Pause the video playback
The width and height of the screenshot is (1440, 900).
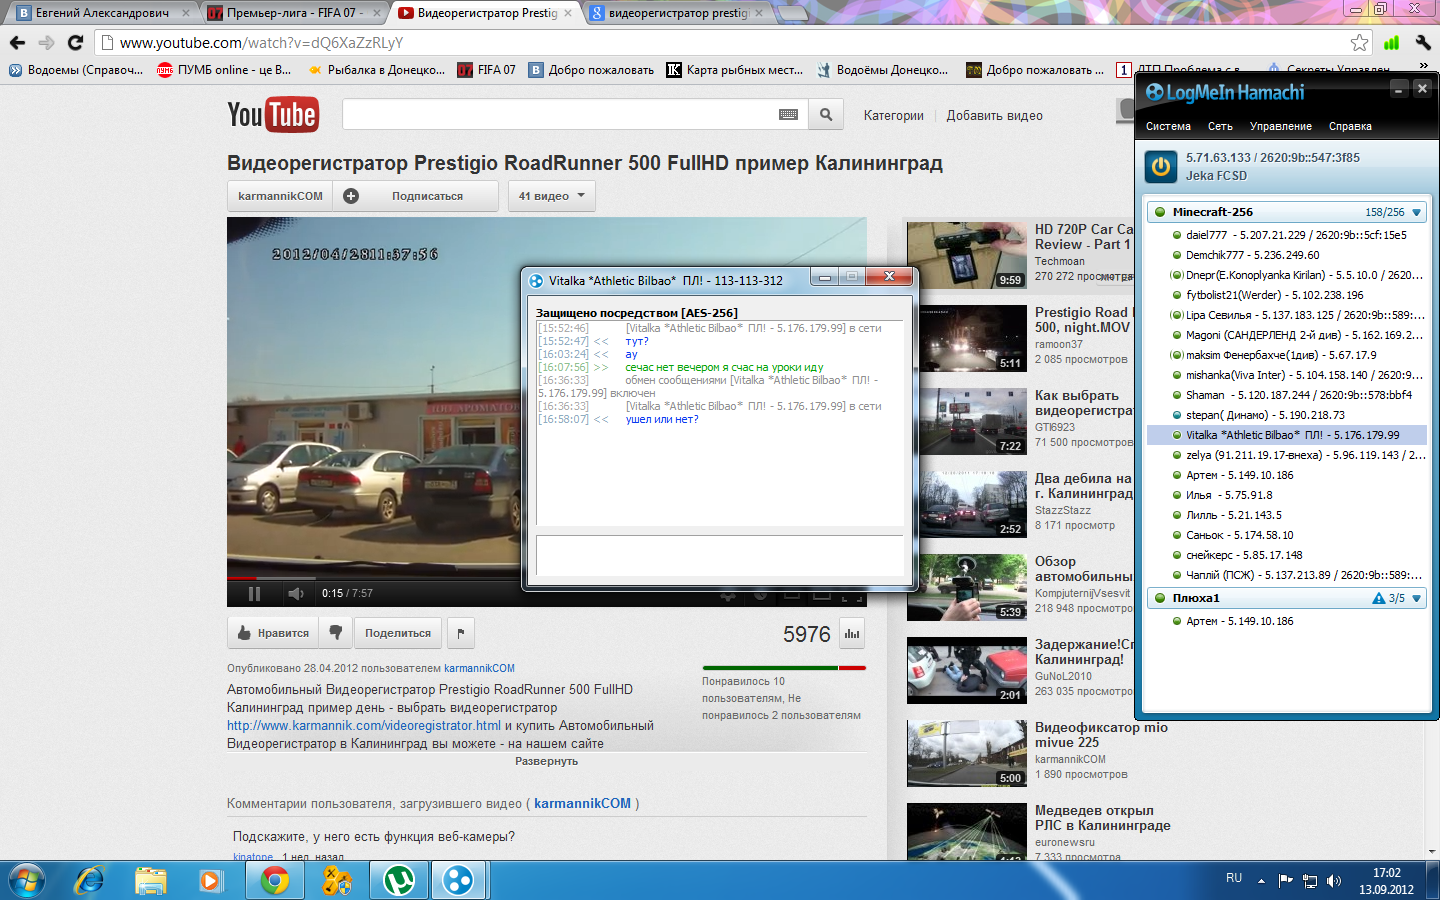(x=254, y=593)
